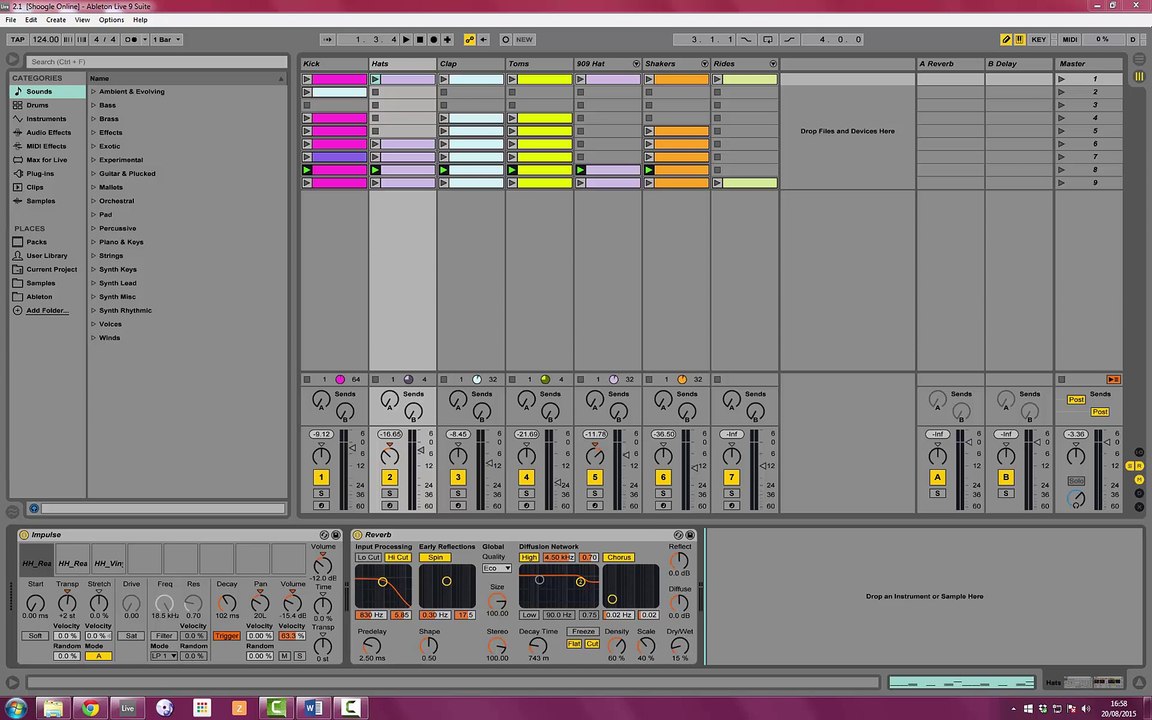Expand the Winds folder
The height and width of the screenshot is (720, 1152).
tap(93, 338)
